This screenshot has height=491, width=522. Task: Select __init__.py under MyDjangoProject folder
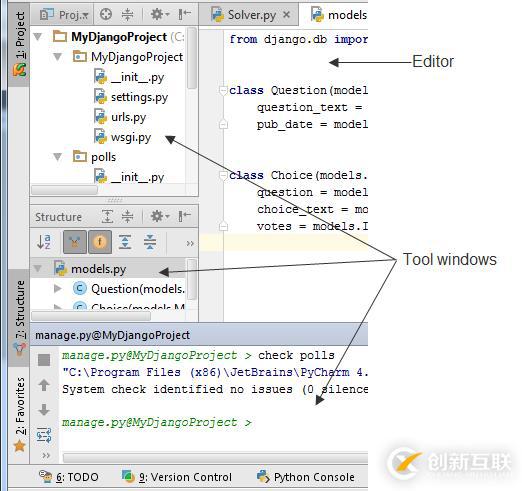pyautogui.click(x=137, y=77)
